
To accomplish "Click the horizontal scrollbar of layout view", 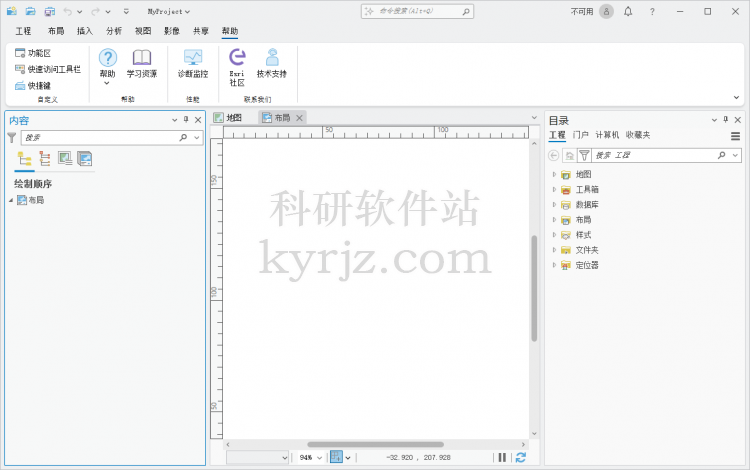I will tap(375, 444).
